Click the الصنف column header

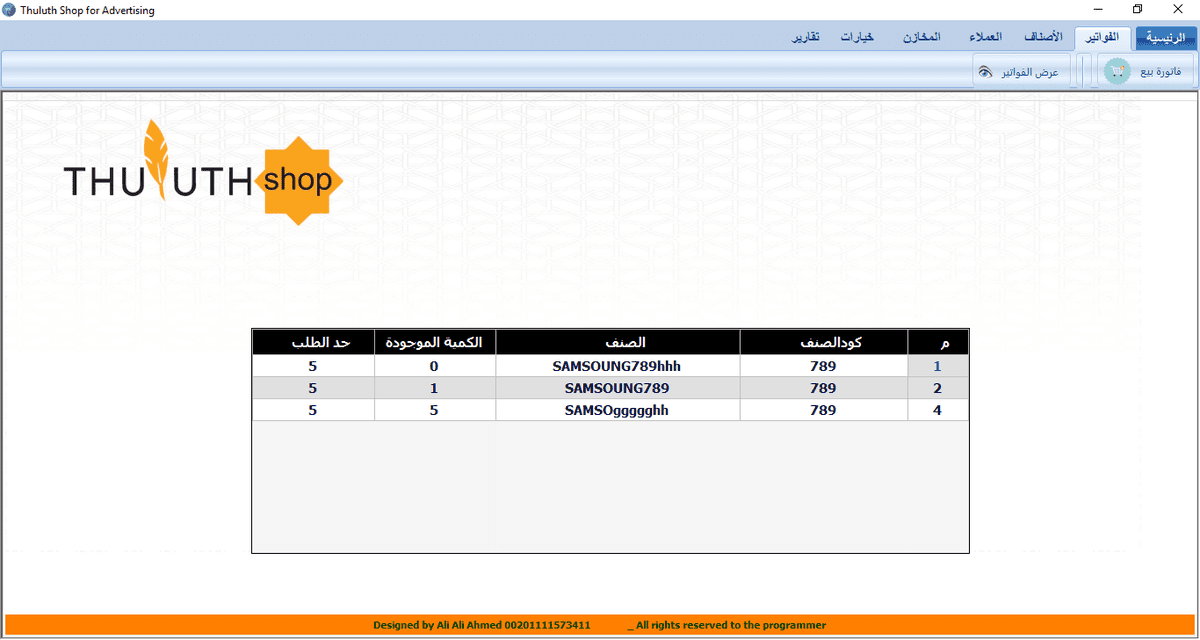click(x=617, y=343)
